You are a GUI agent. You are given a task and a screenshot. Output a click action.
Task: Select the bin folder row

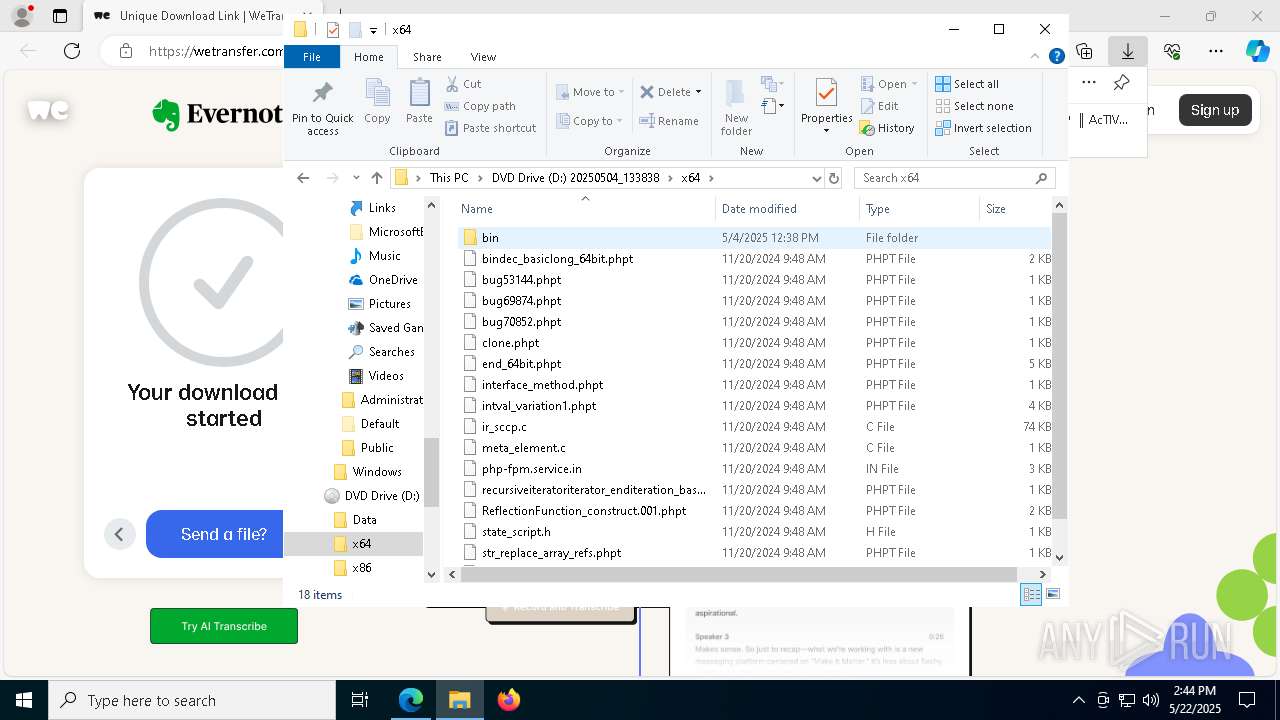[754, 238]
